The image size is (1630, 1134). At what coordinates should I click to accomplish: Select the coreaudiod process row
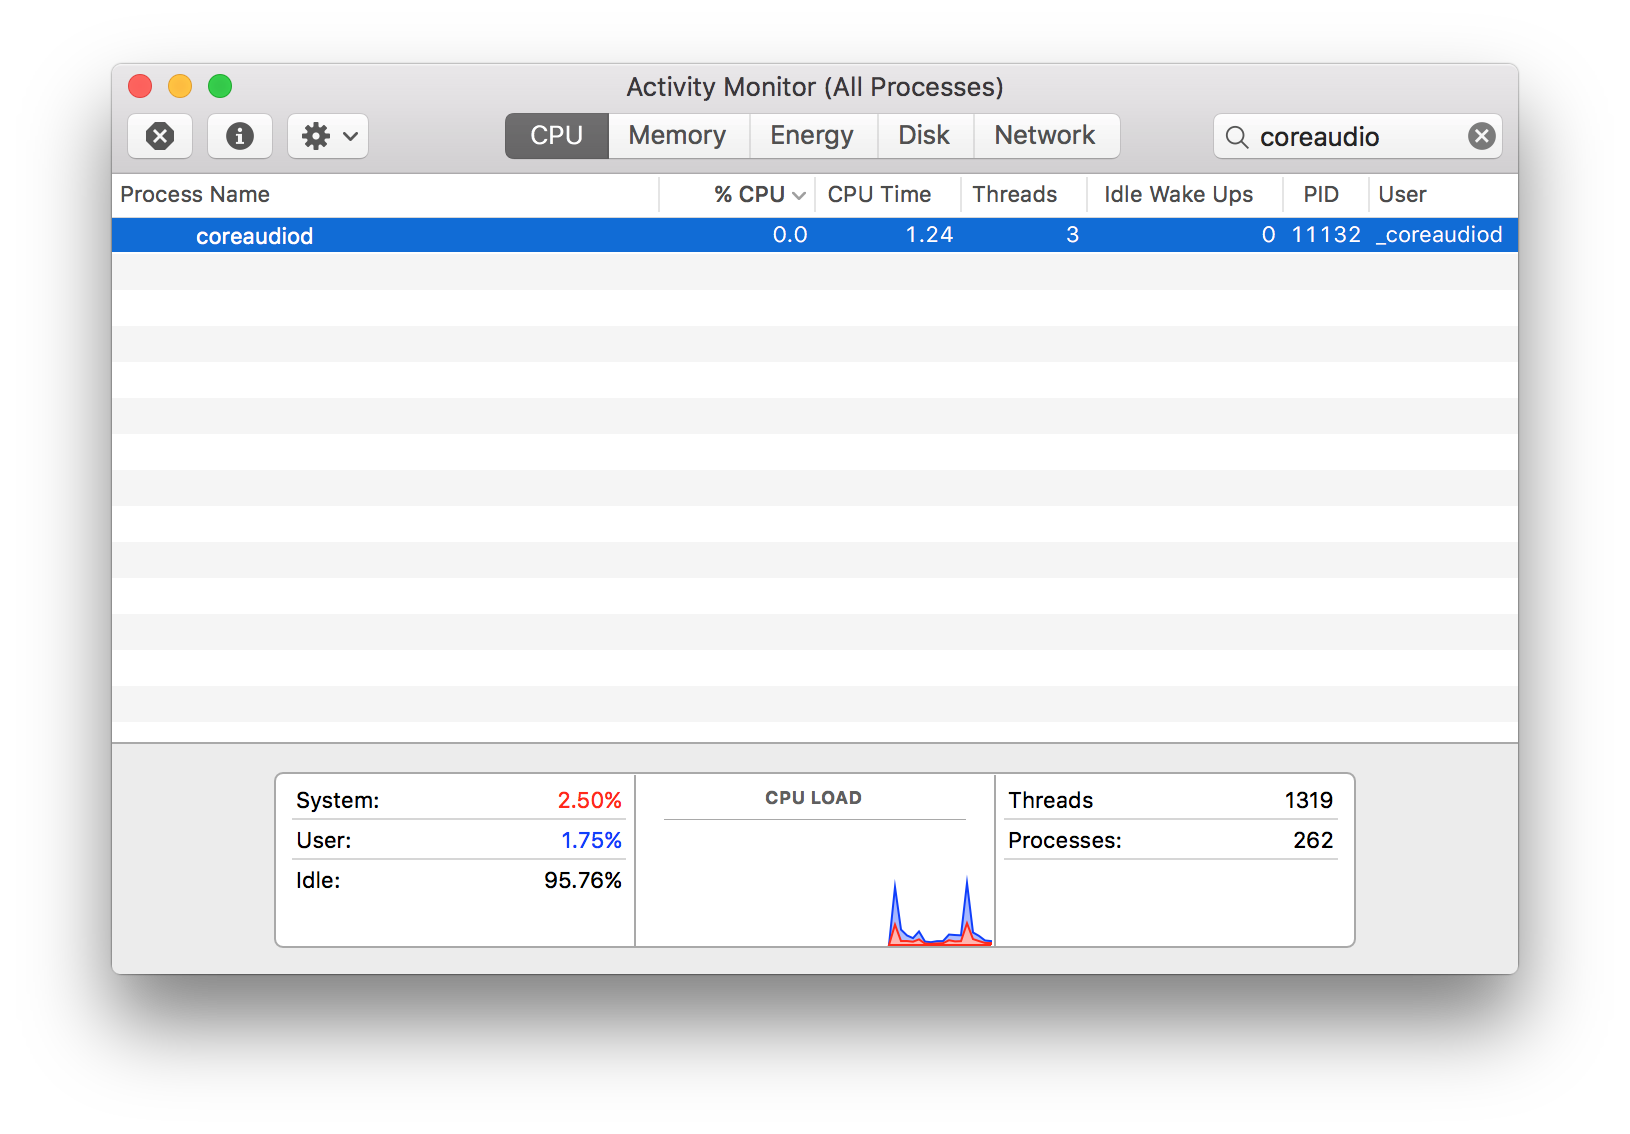pos(815,235)
